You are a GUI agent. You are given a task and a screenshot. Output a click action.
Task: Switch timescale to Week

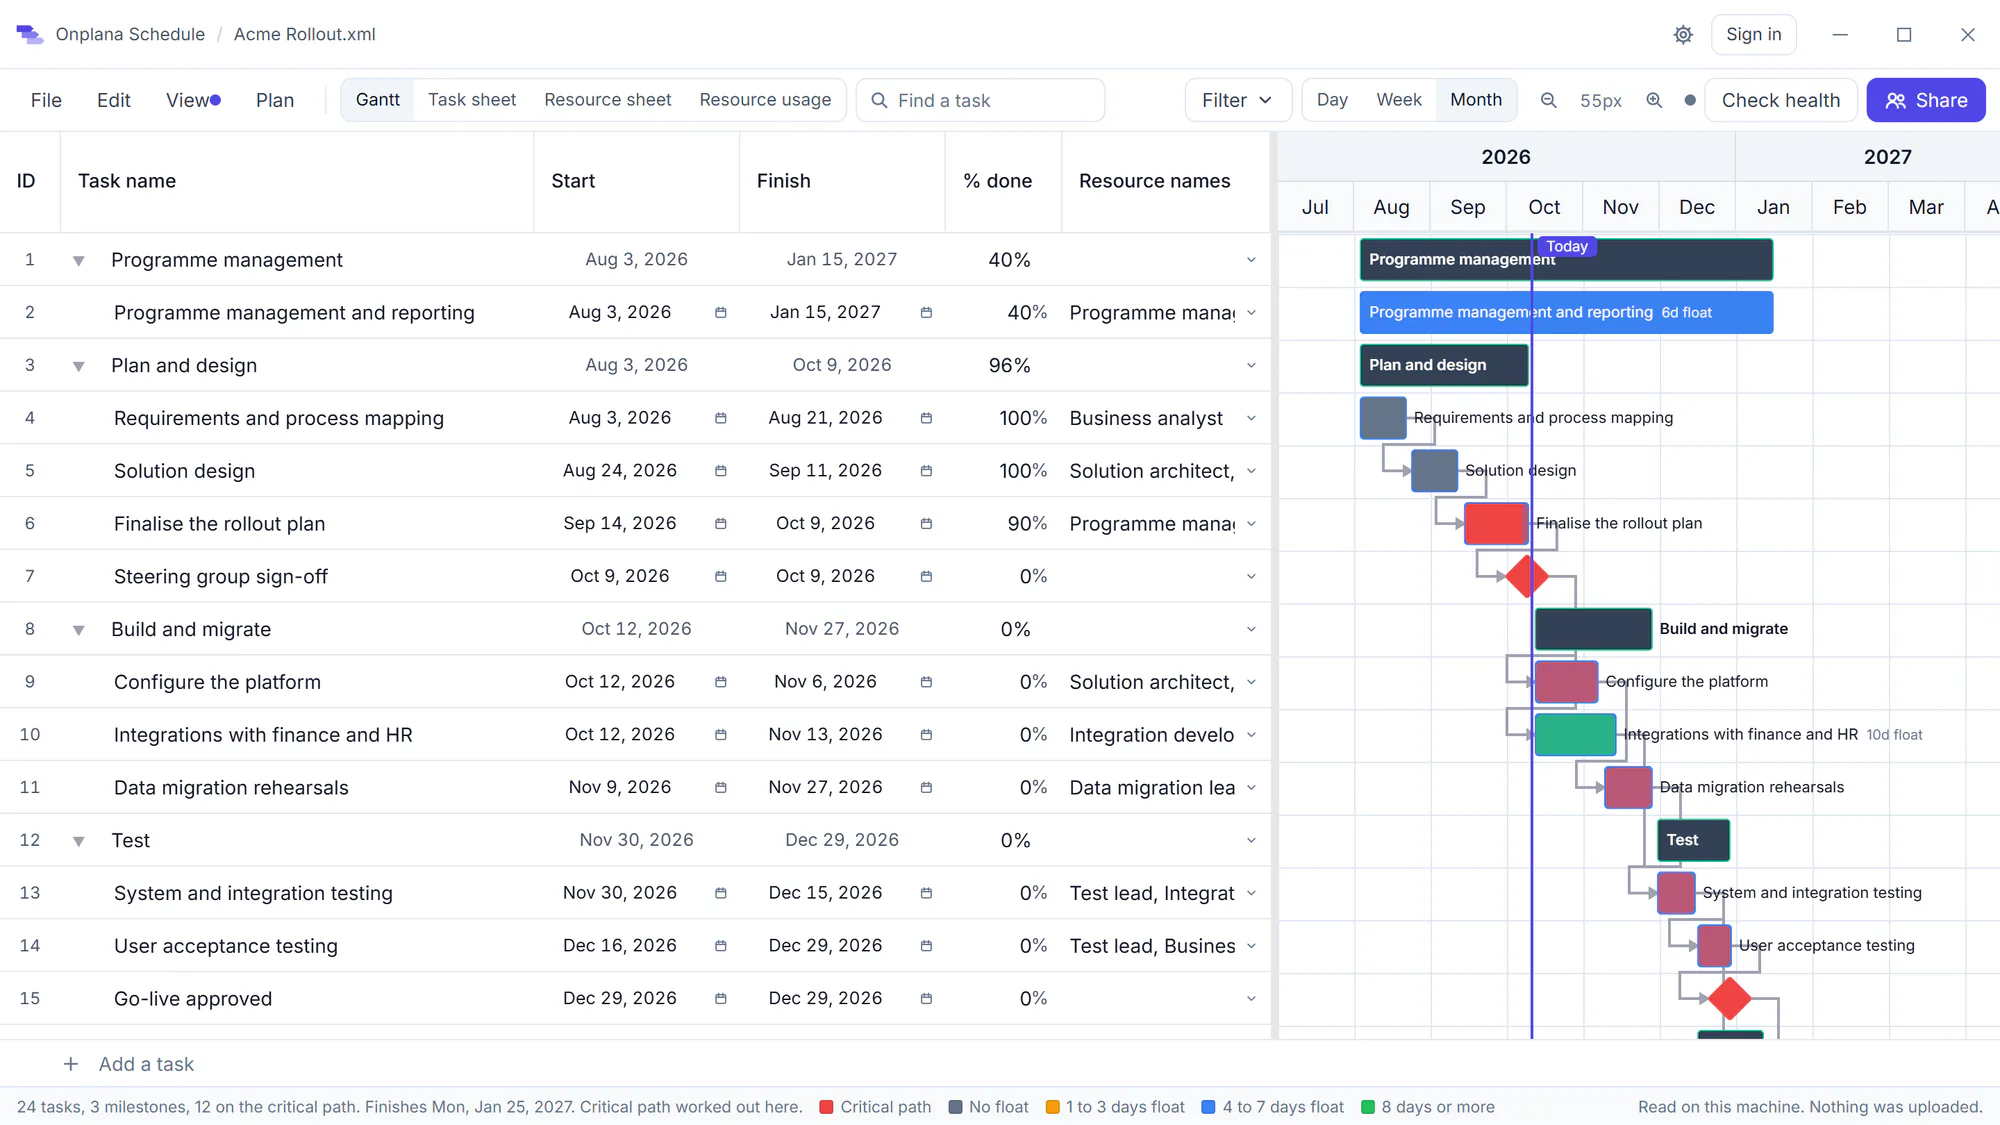1398,100
